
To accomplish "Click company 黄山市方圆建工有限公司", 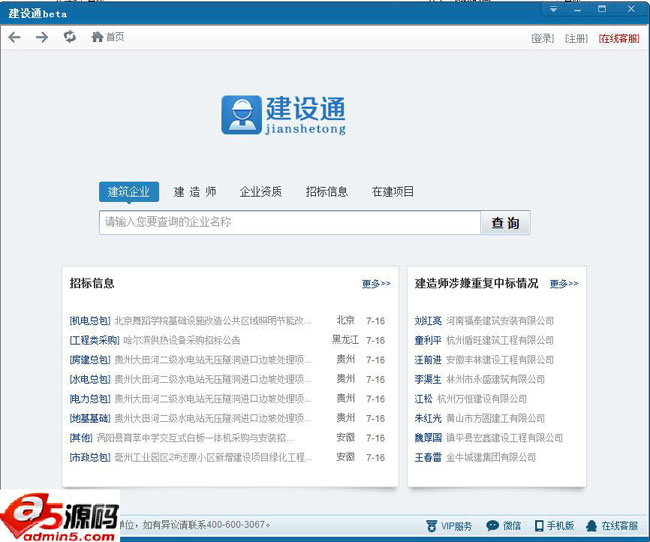I will point(495,418).
